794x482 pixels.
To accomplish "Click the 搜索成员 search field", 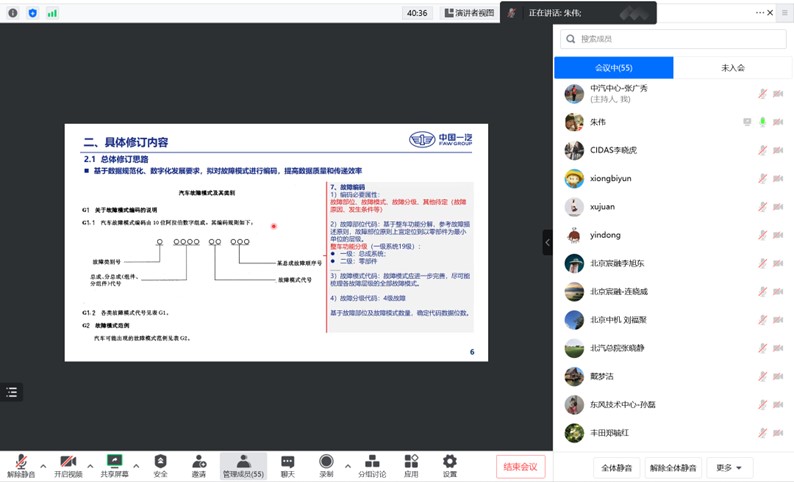I will [x=672, y=39].
